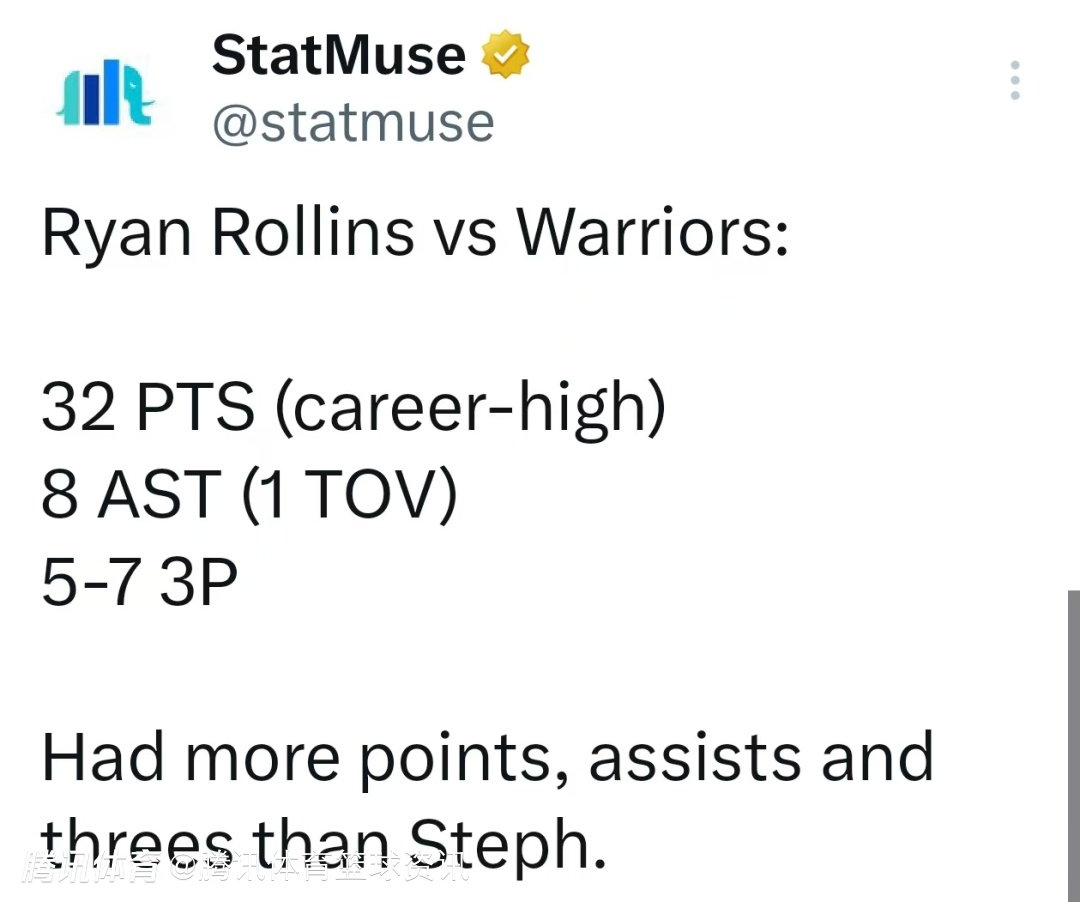Open the @statmuse handle link

353,122
